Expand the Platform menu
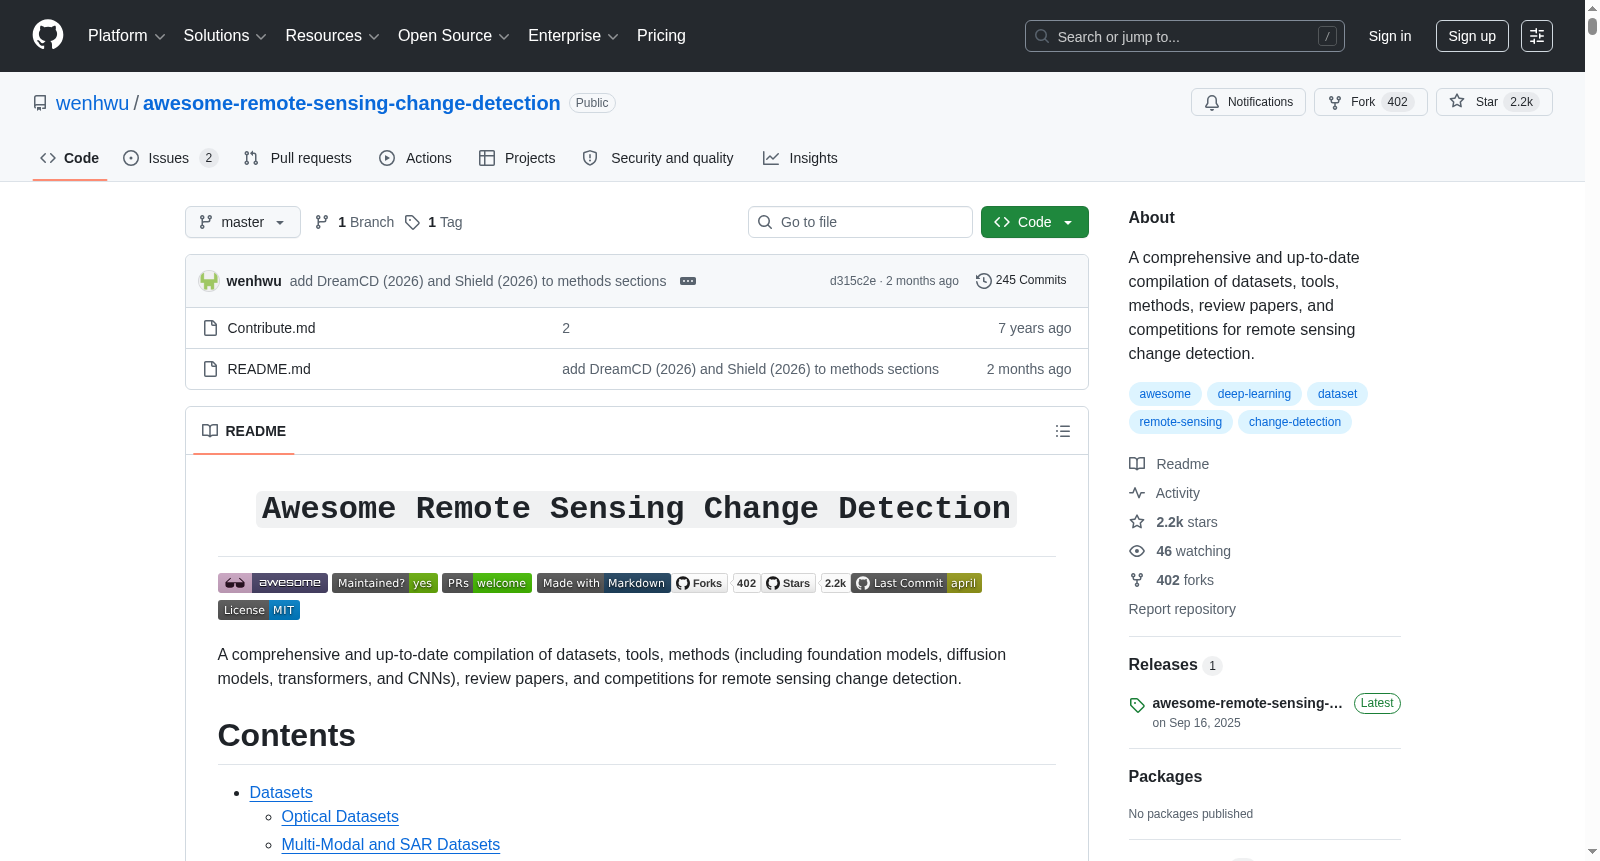This screenshot has height=861, width=1600. pyautogui.click(x=126, y=36)
